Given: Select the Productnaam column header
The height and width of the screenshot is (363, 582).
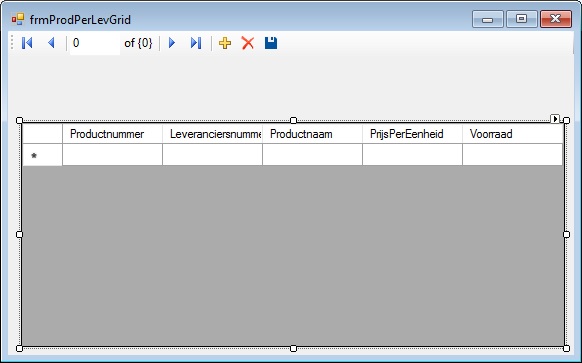Looking at the screenshot, I should [312, 134].
